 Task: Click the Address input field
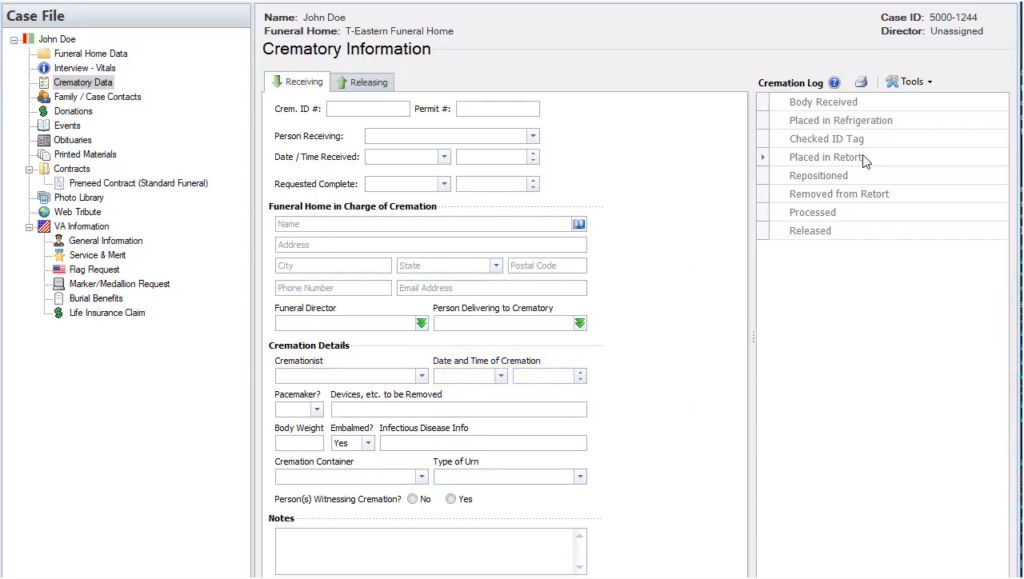click(431, 245)
